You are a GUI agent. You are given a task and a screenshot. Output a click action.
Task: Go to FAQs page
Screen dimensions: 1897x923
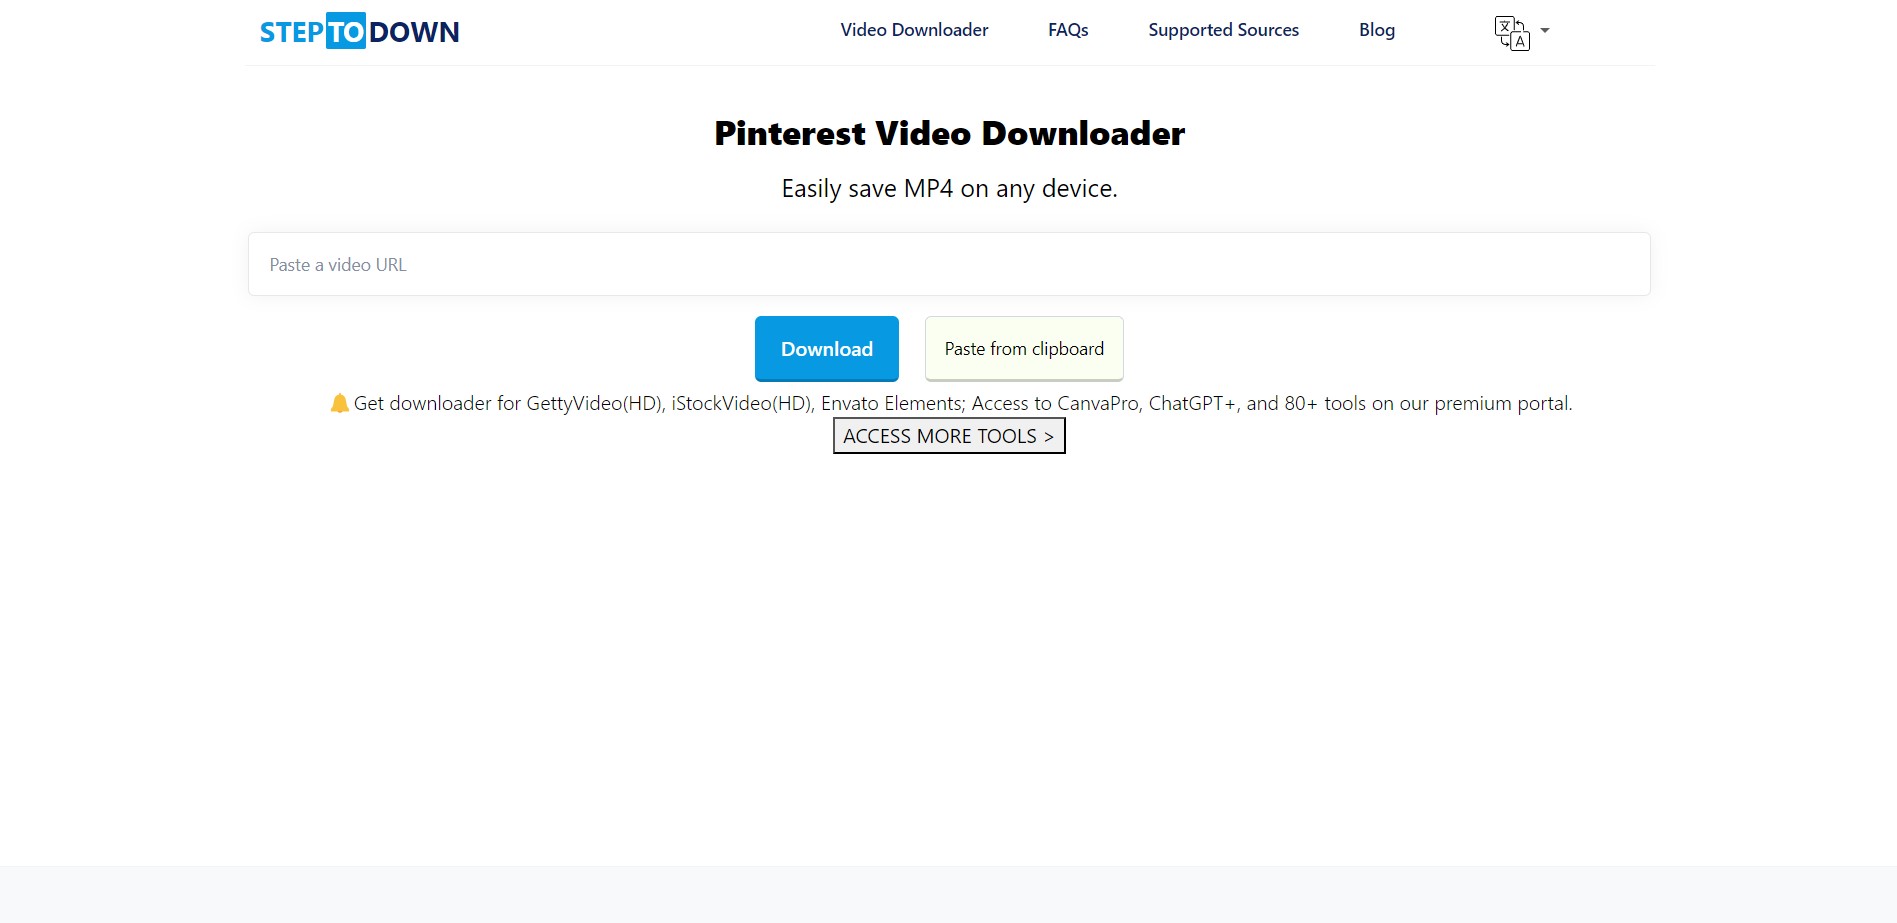1068,30
